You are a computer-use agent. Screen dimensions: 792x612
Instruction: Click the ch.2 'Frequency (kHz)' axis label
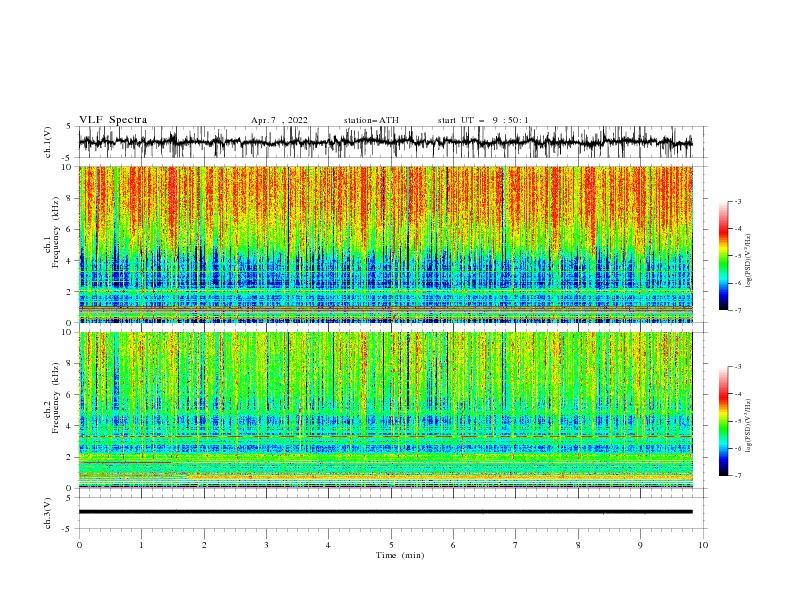click(56, 398)
